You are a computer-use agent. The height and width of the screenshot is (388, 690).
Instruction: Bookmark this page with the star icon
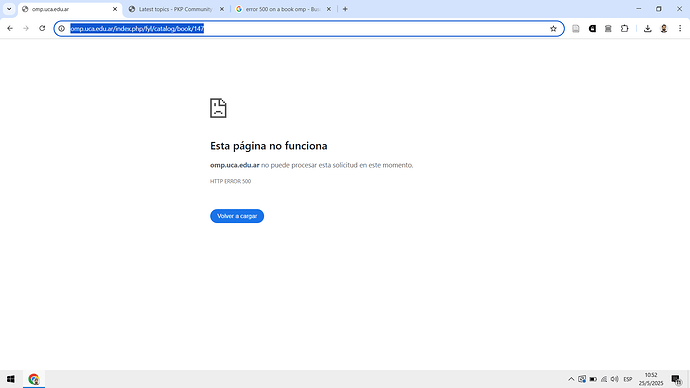(553, 29)
